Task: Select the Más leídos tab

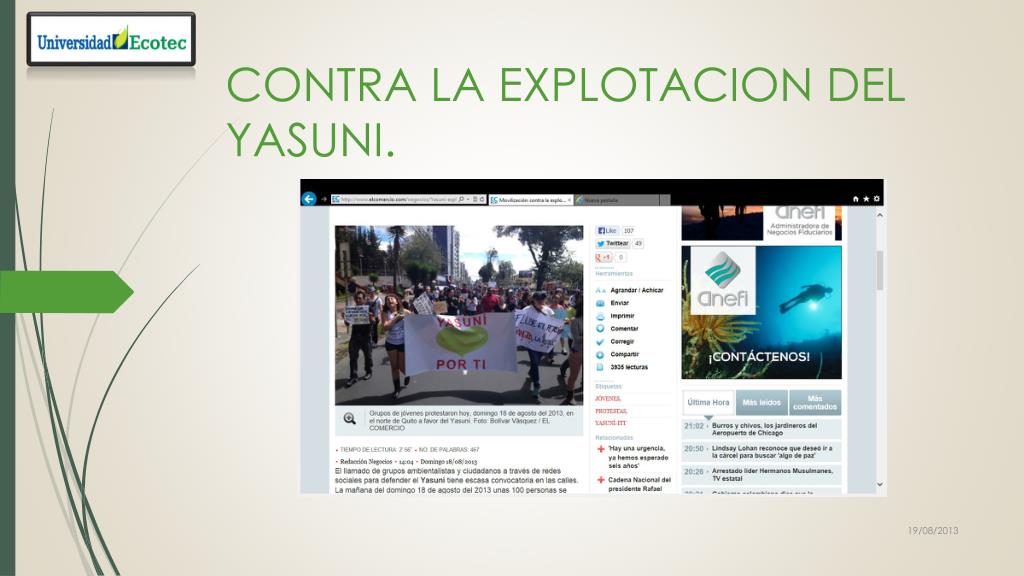Action: click(x=761, y=402)
